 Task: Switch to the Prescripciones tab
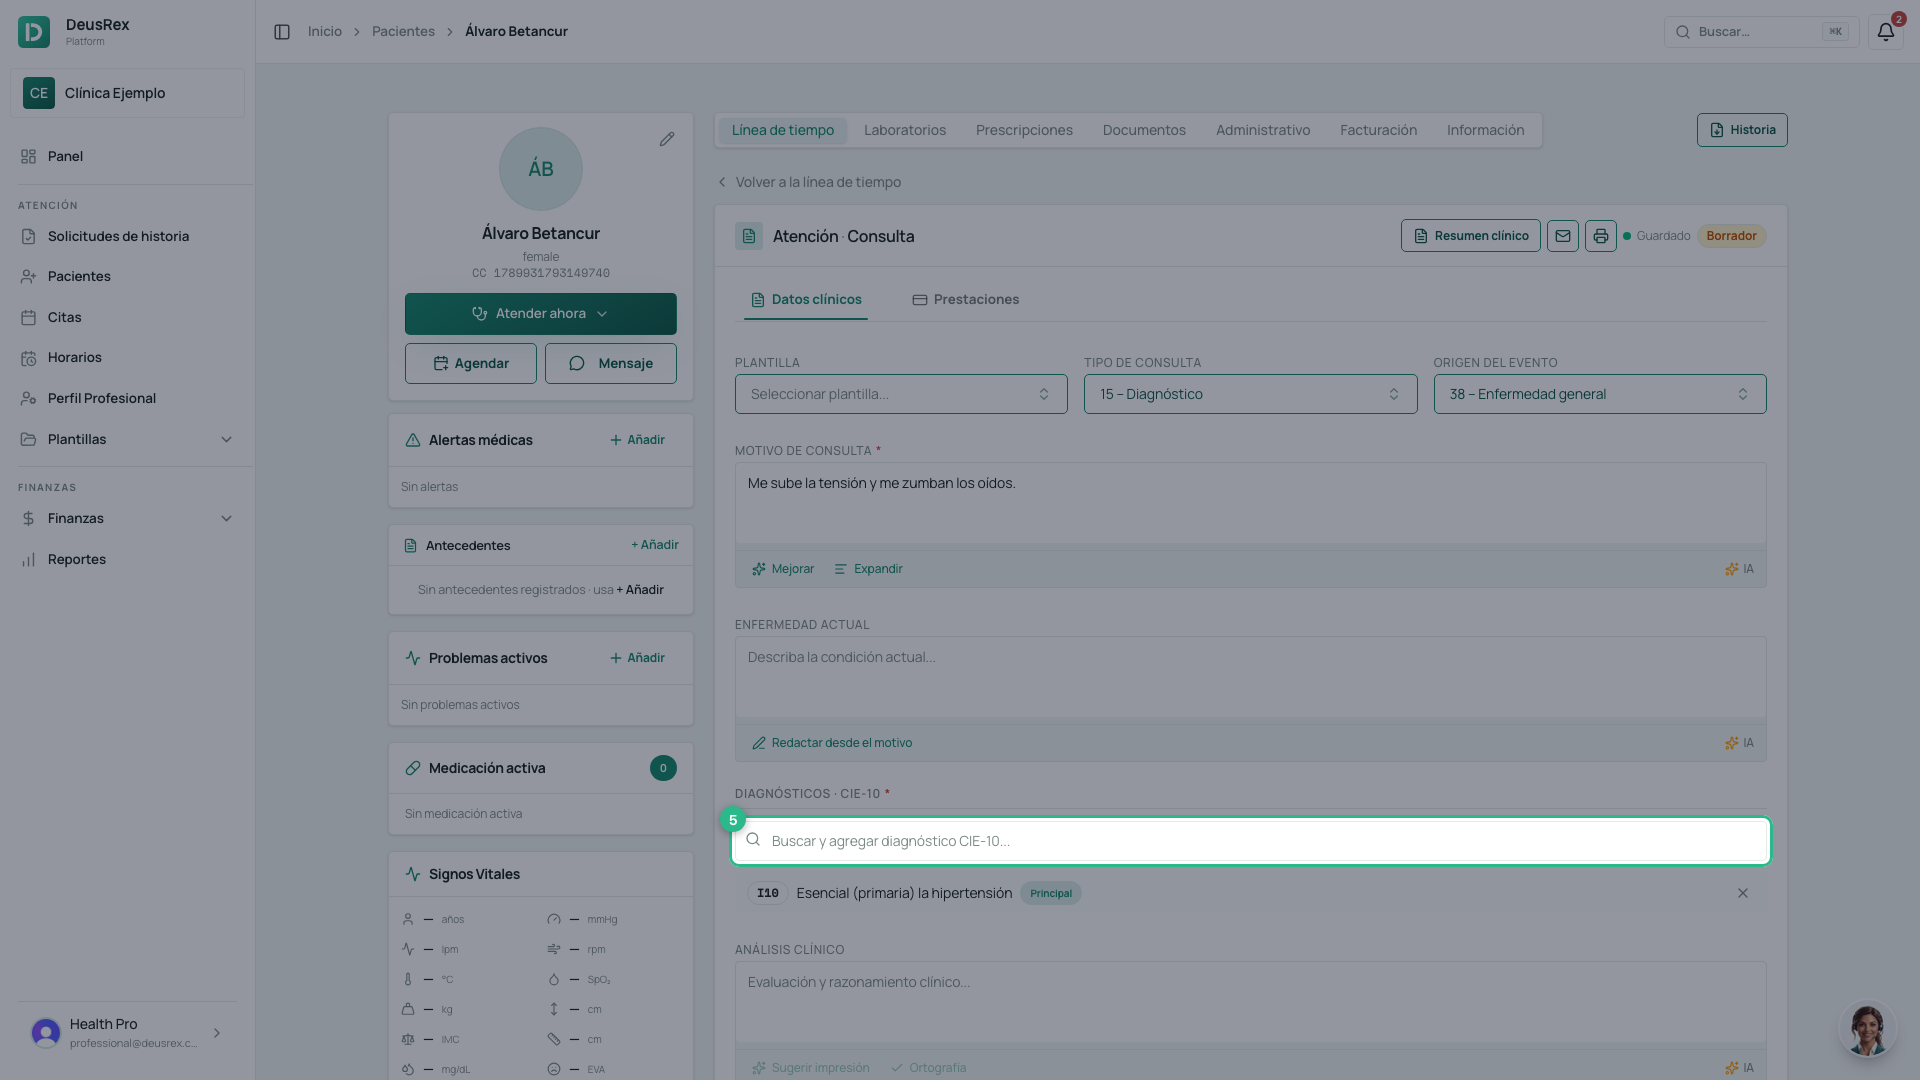tap(1024, 130)
